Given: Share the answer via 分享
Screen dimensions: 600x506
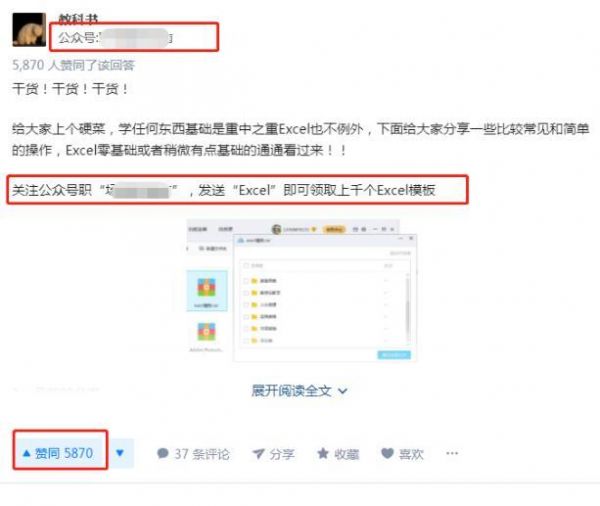Looking at the screenshot, I should click(274, 454).
